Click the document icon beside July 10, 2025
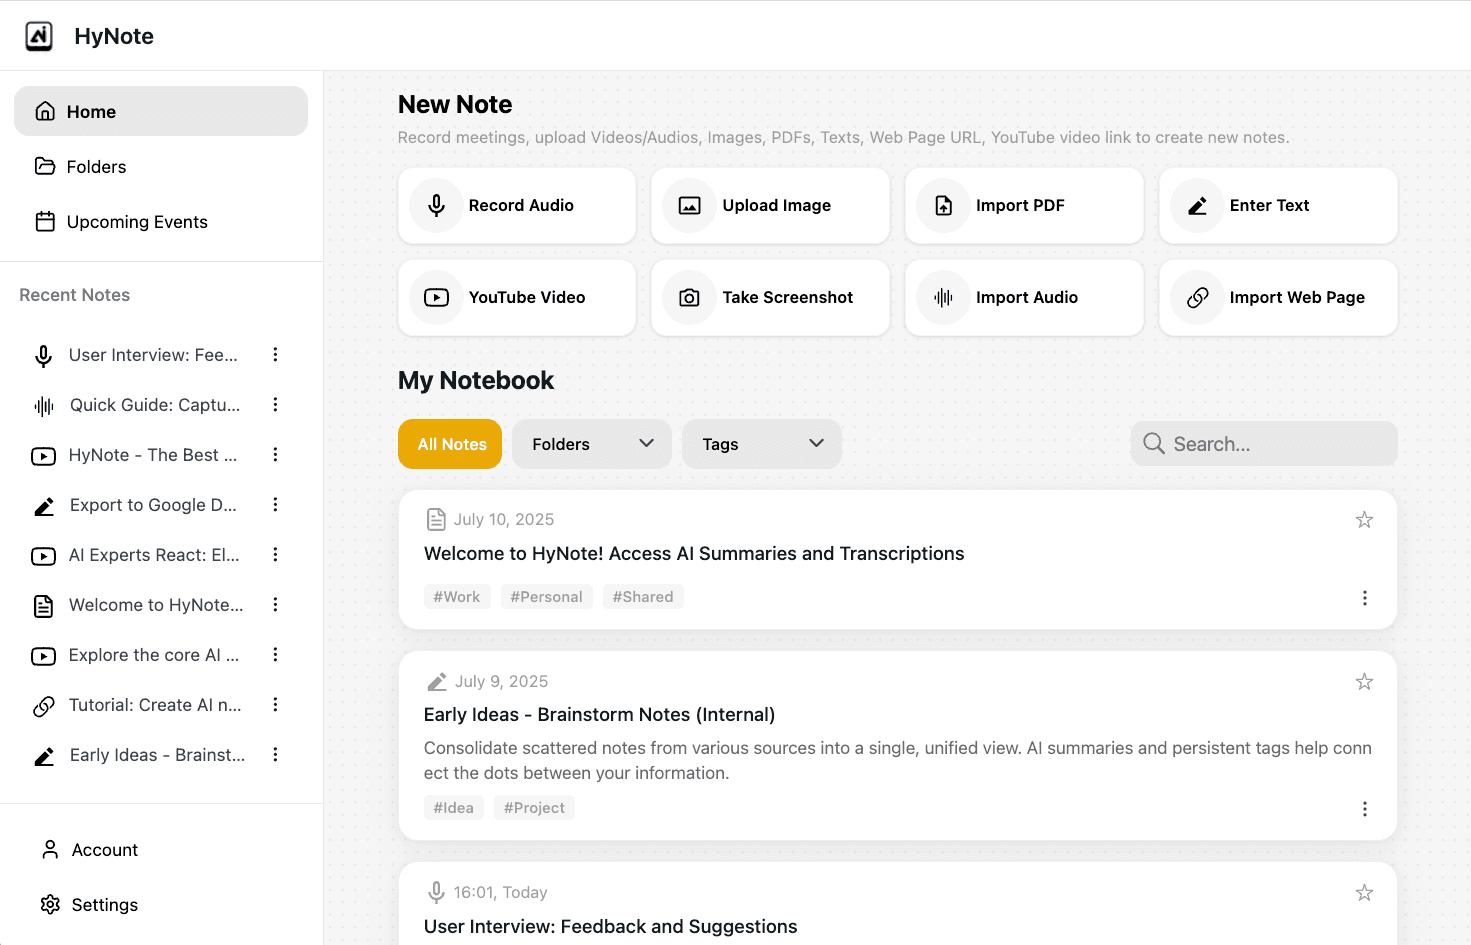 tap(436, 519)
